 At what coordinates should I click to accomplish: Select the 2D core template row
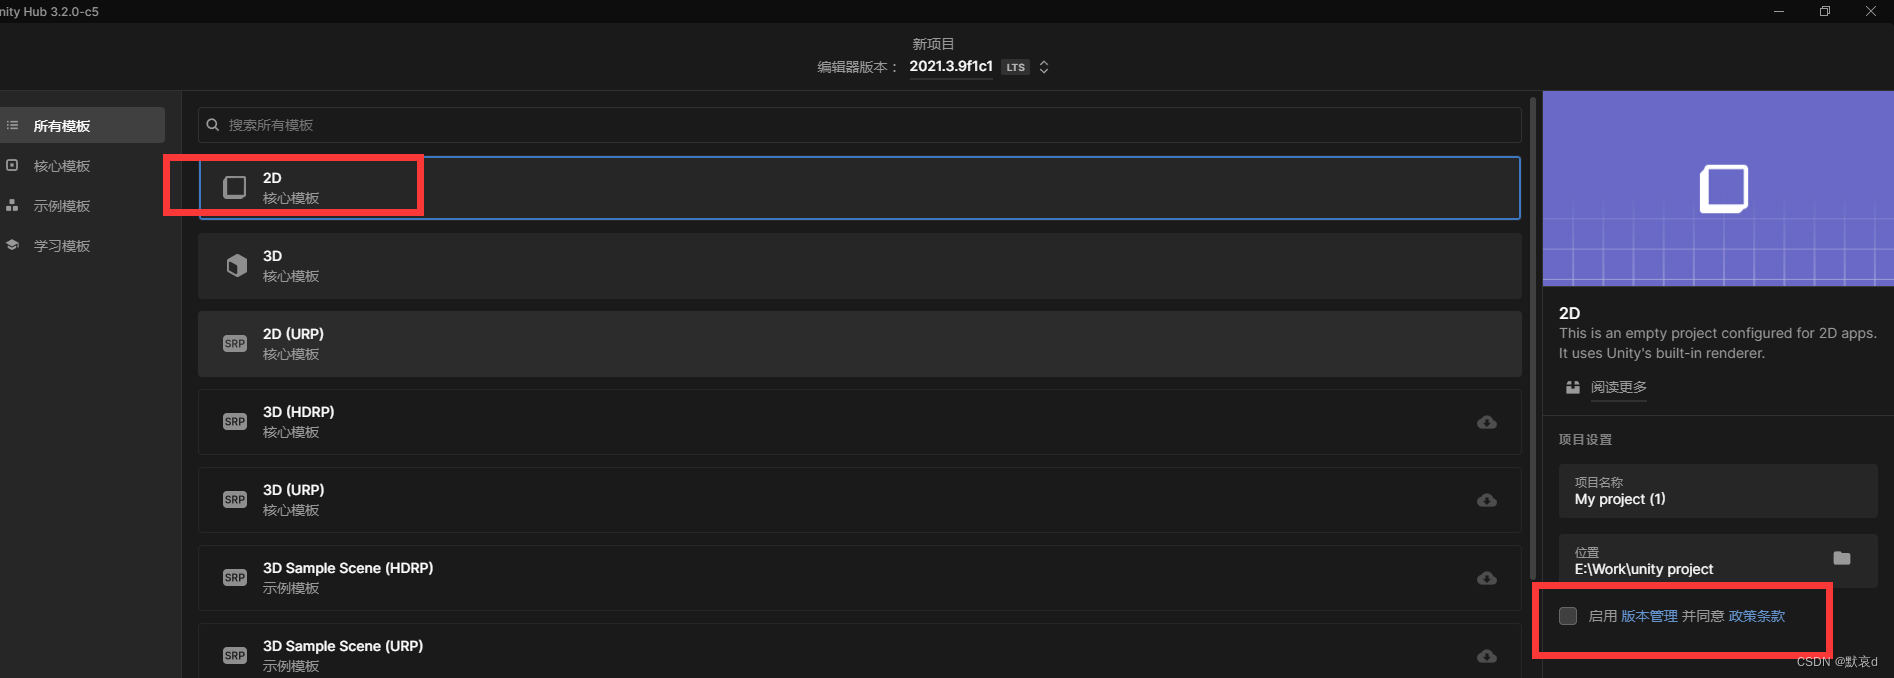(859, 188)
